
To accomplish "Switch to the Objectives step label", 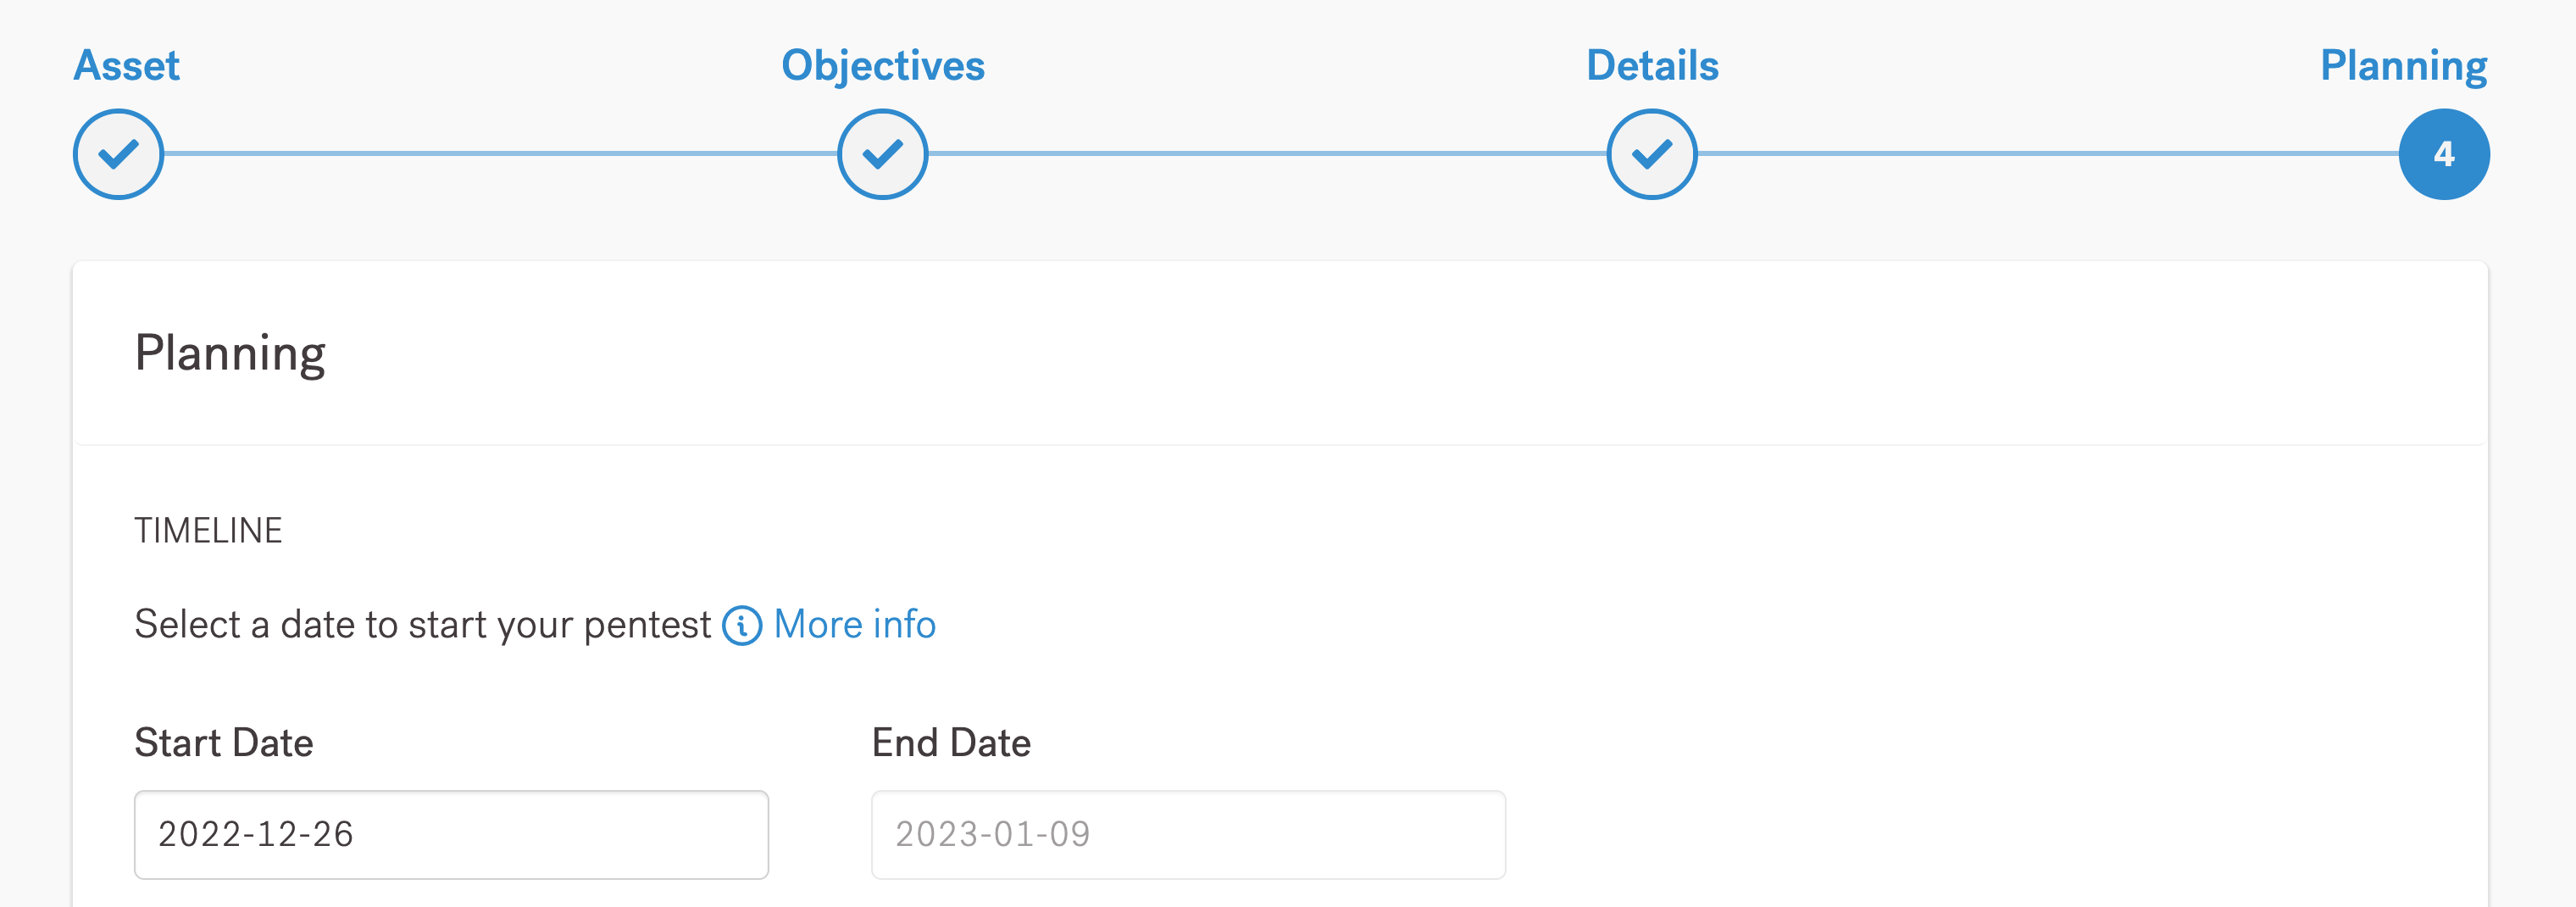I will click(882, 66).
